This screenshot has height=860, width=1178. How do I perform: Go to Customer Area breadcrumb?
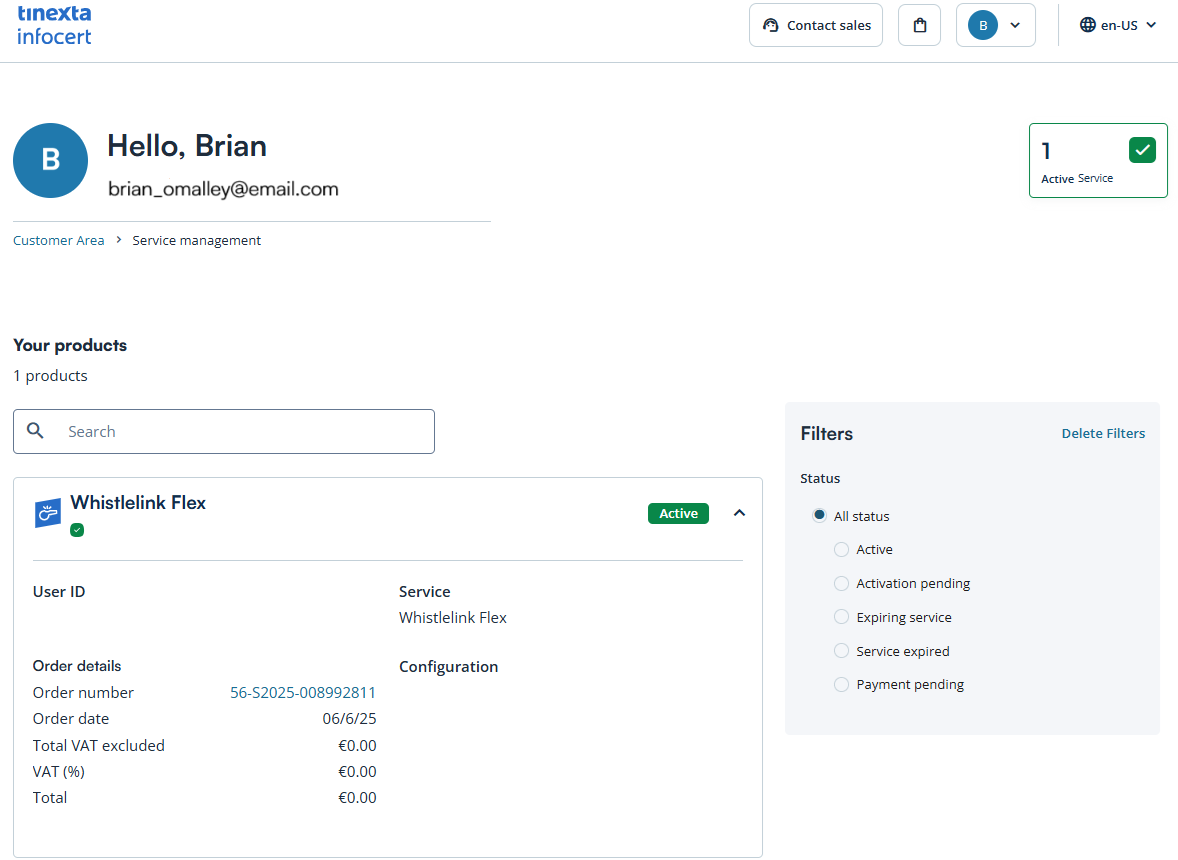click(x=59, y=240)
